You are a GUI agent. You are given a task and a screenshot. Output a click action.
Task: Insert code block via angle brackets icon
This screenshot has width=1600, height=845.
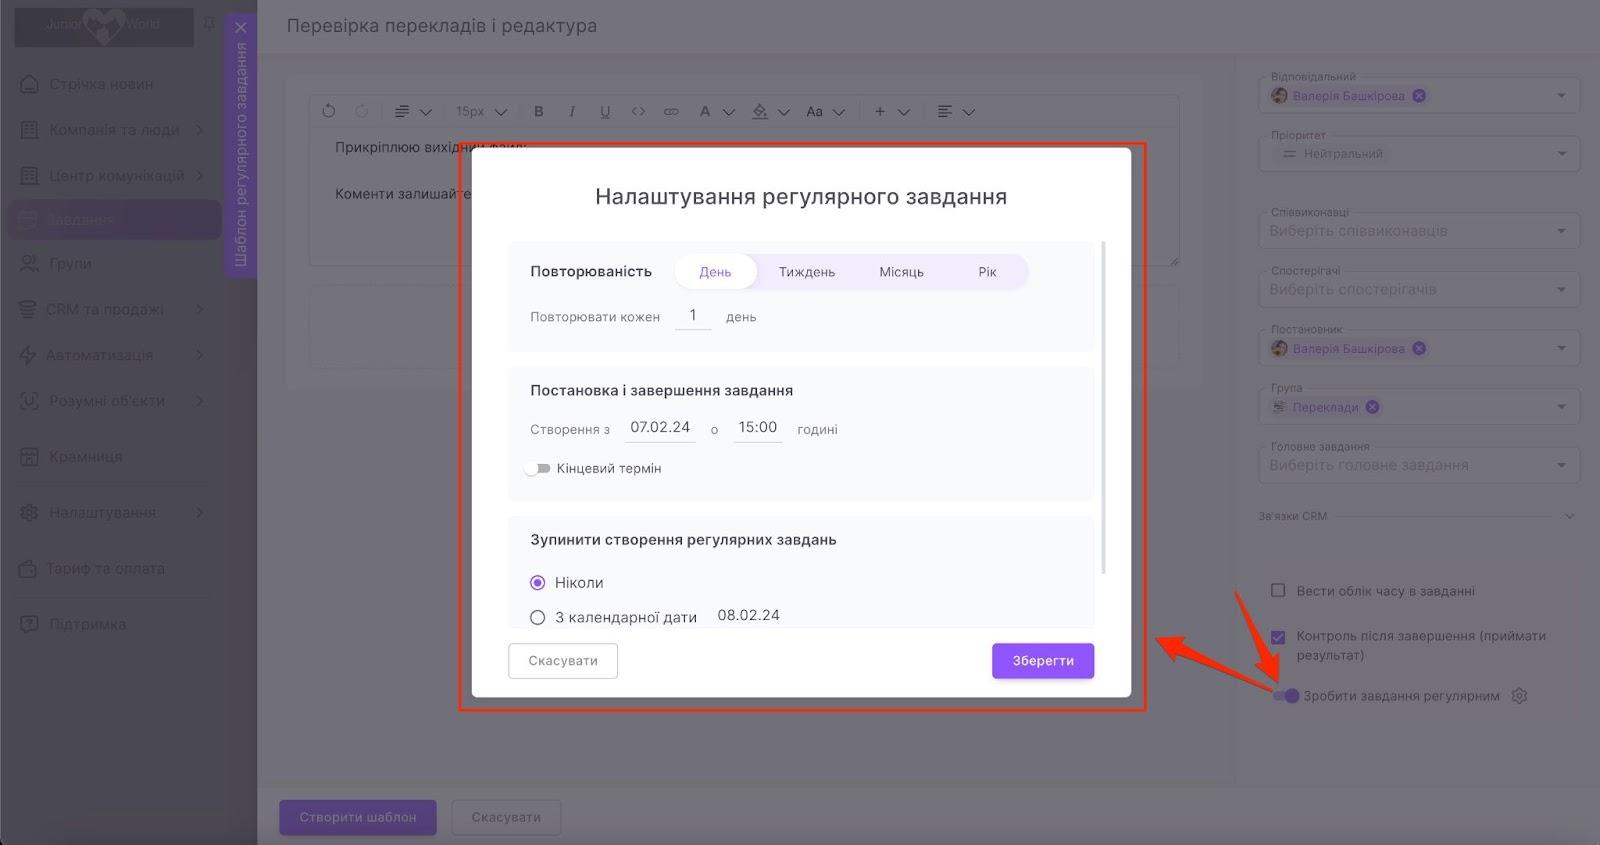[638, 111]
